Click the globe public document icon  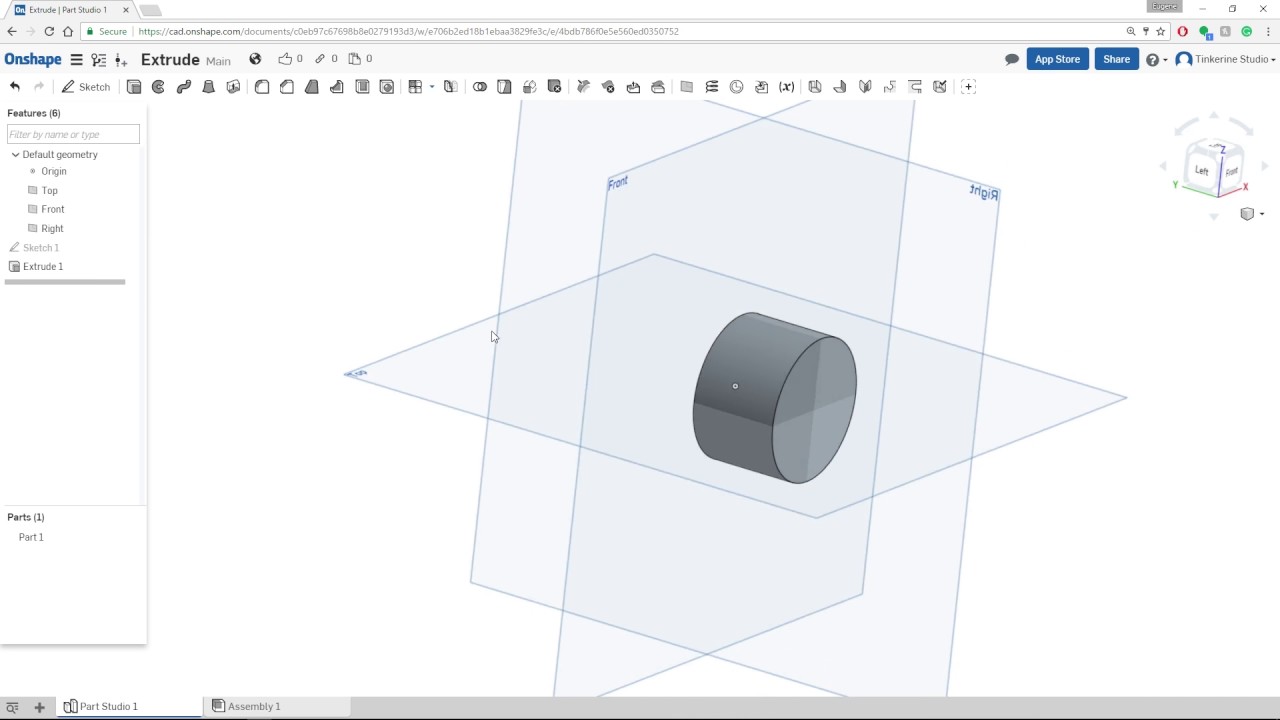click(255, 59)
